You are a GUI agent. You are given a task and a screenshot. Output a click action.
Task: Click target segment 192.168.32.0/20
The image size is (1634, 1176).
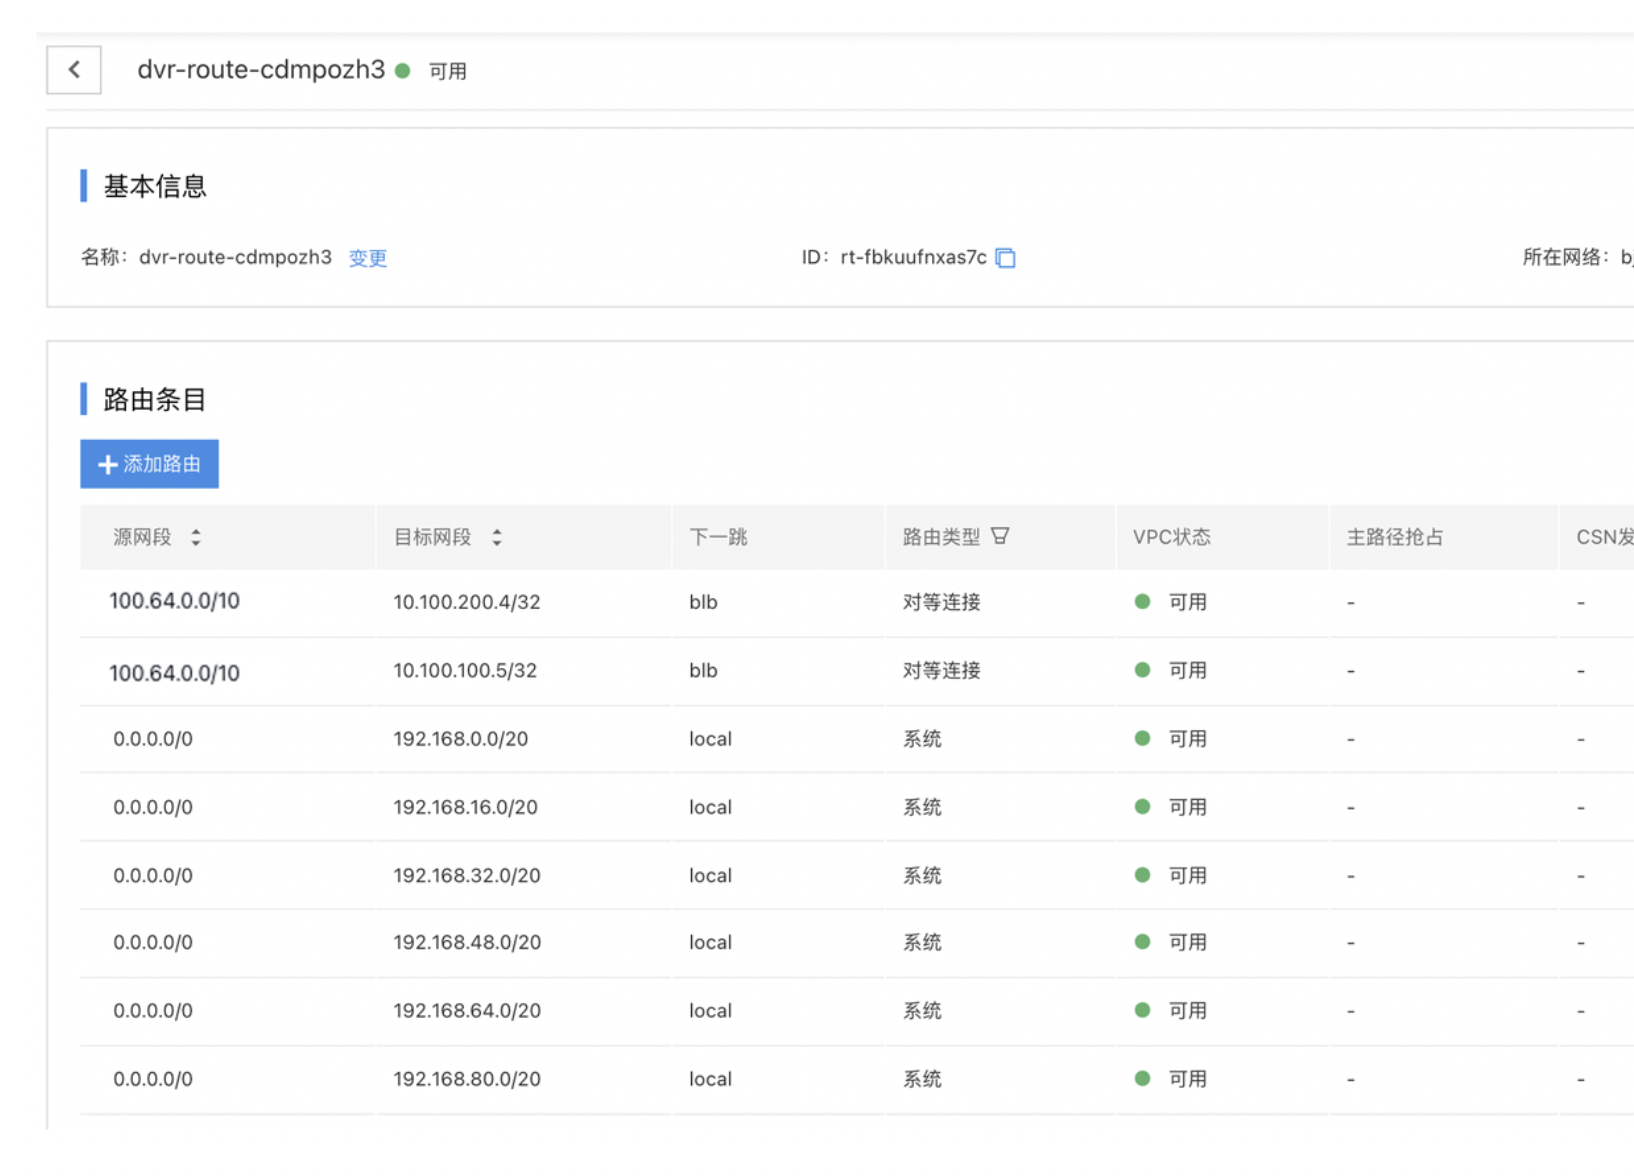click(467, 875)
